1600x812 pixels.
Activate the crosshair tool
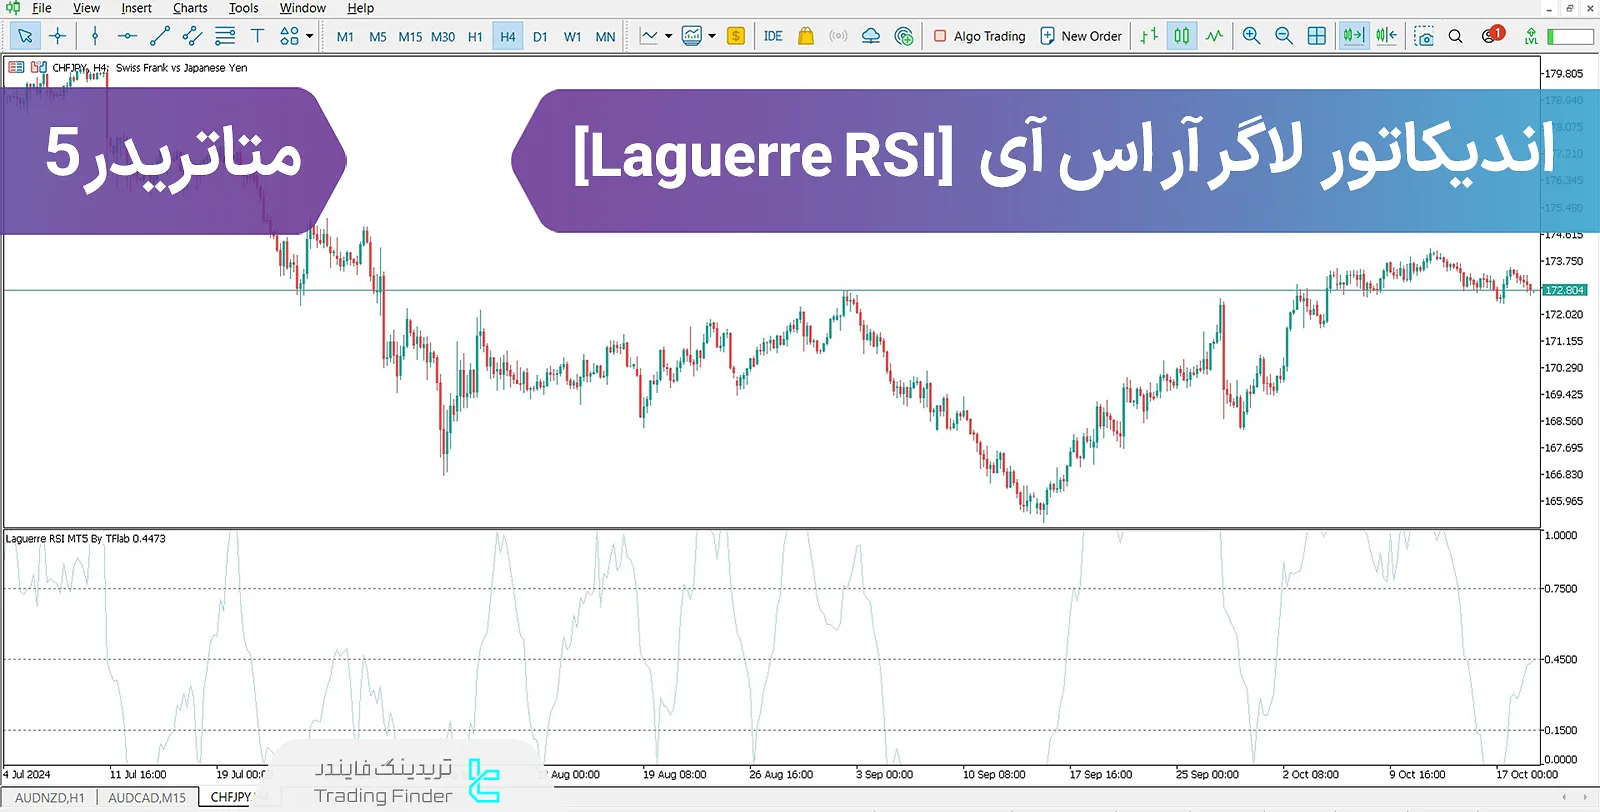(x=58, y=36)
